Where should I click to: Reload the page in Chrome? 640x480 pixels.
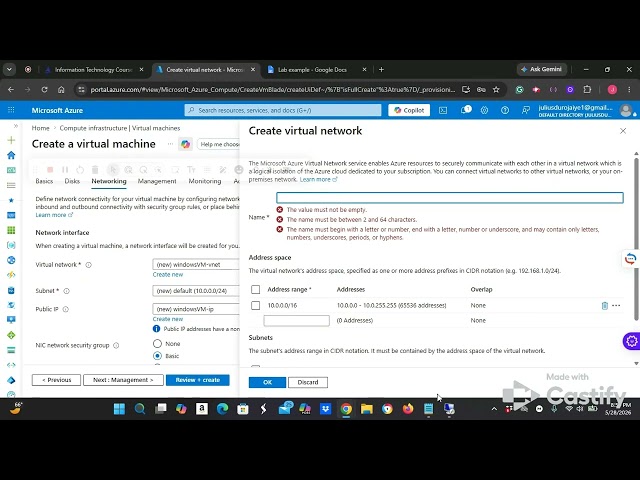(x=44, y=89)
